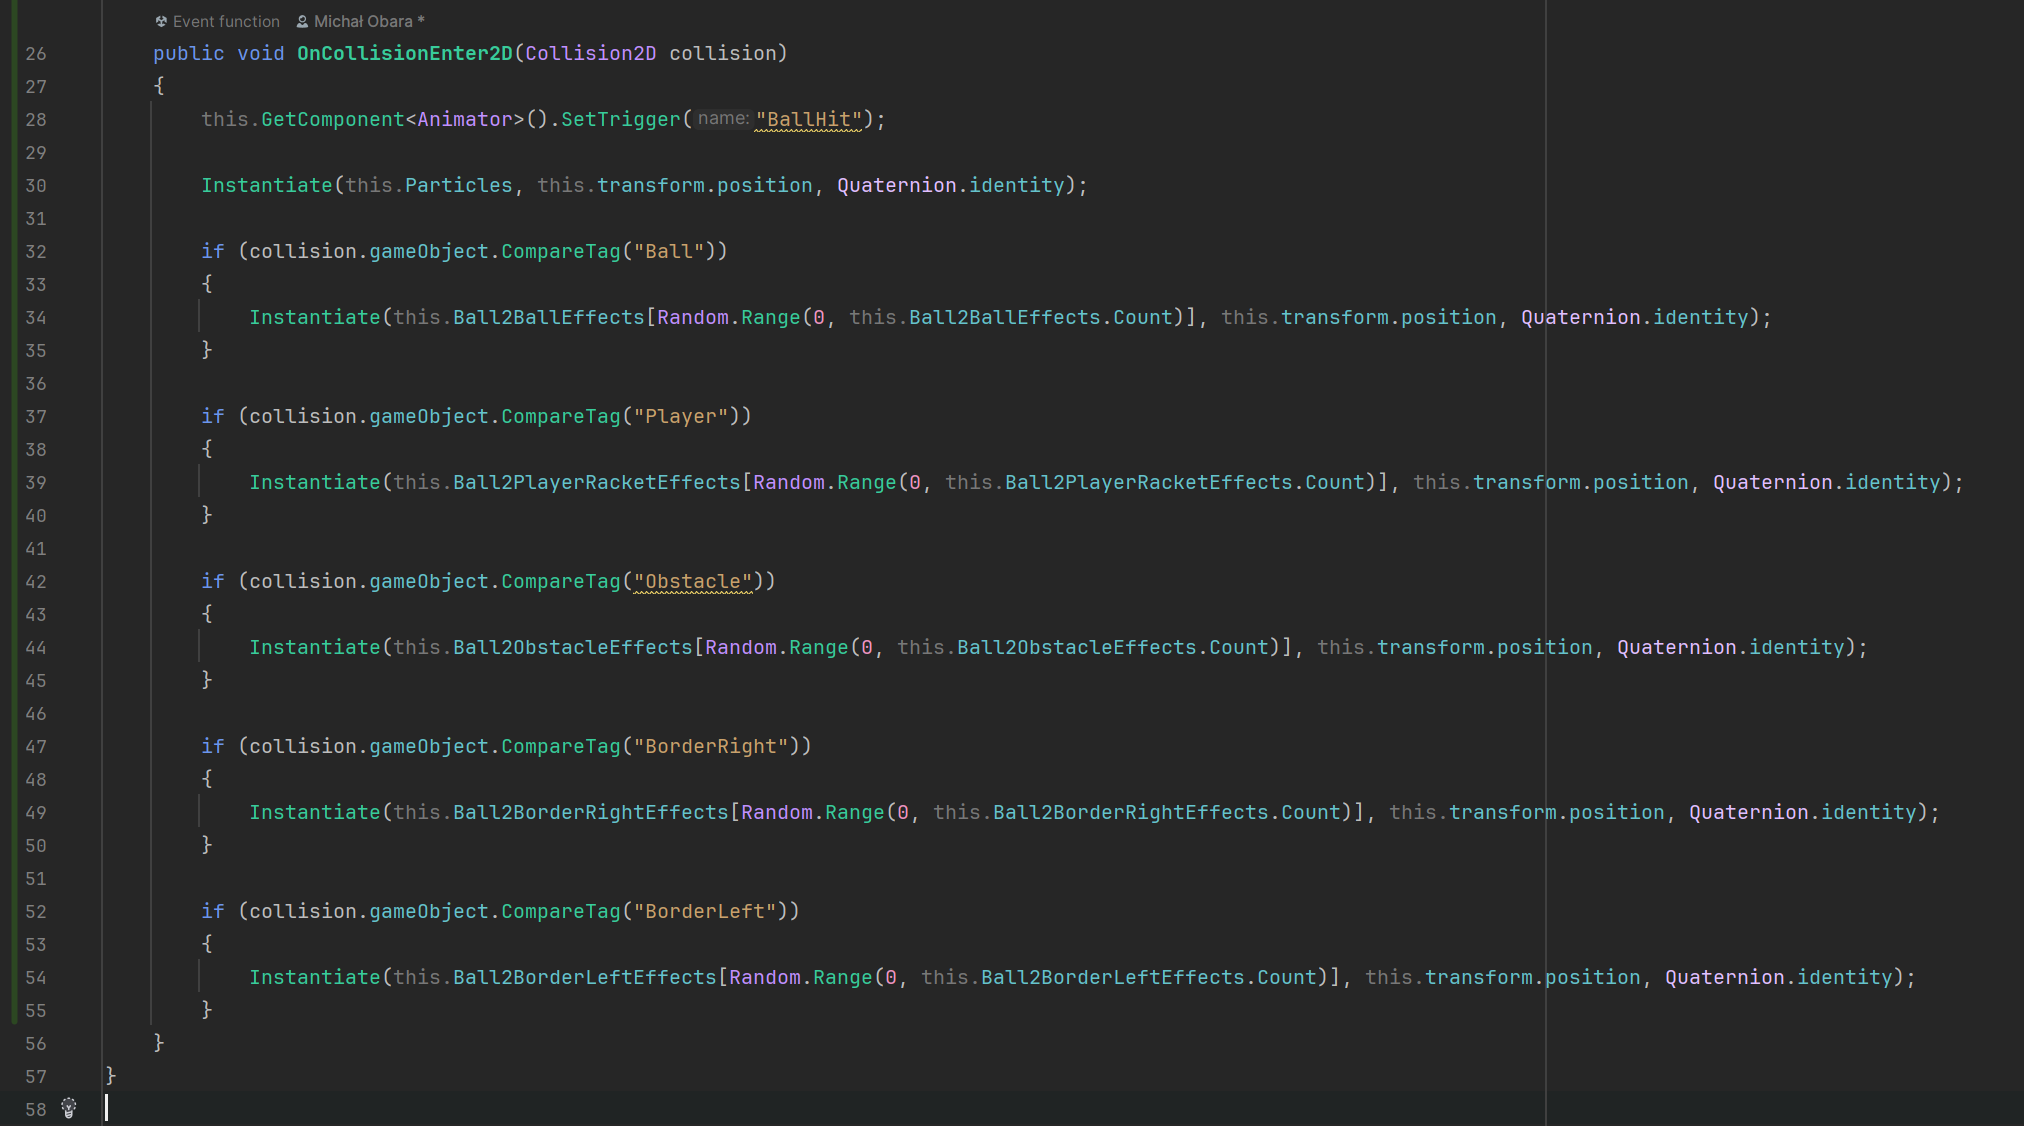The width and height of the screenshot is (2024, 1126).
Task: Click the name: parameter inlay hint
Action: [x=722, y=119]
